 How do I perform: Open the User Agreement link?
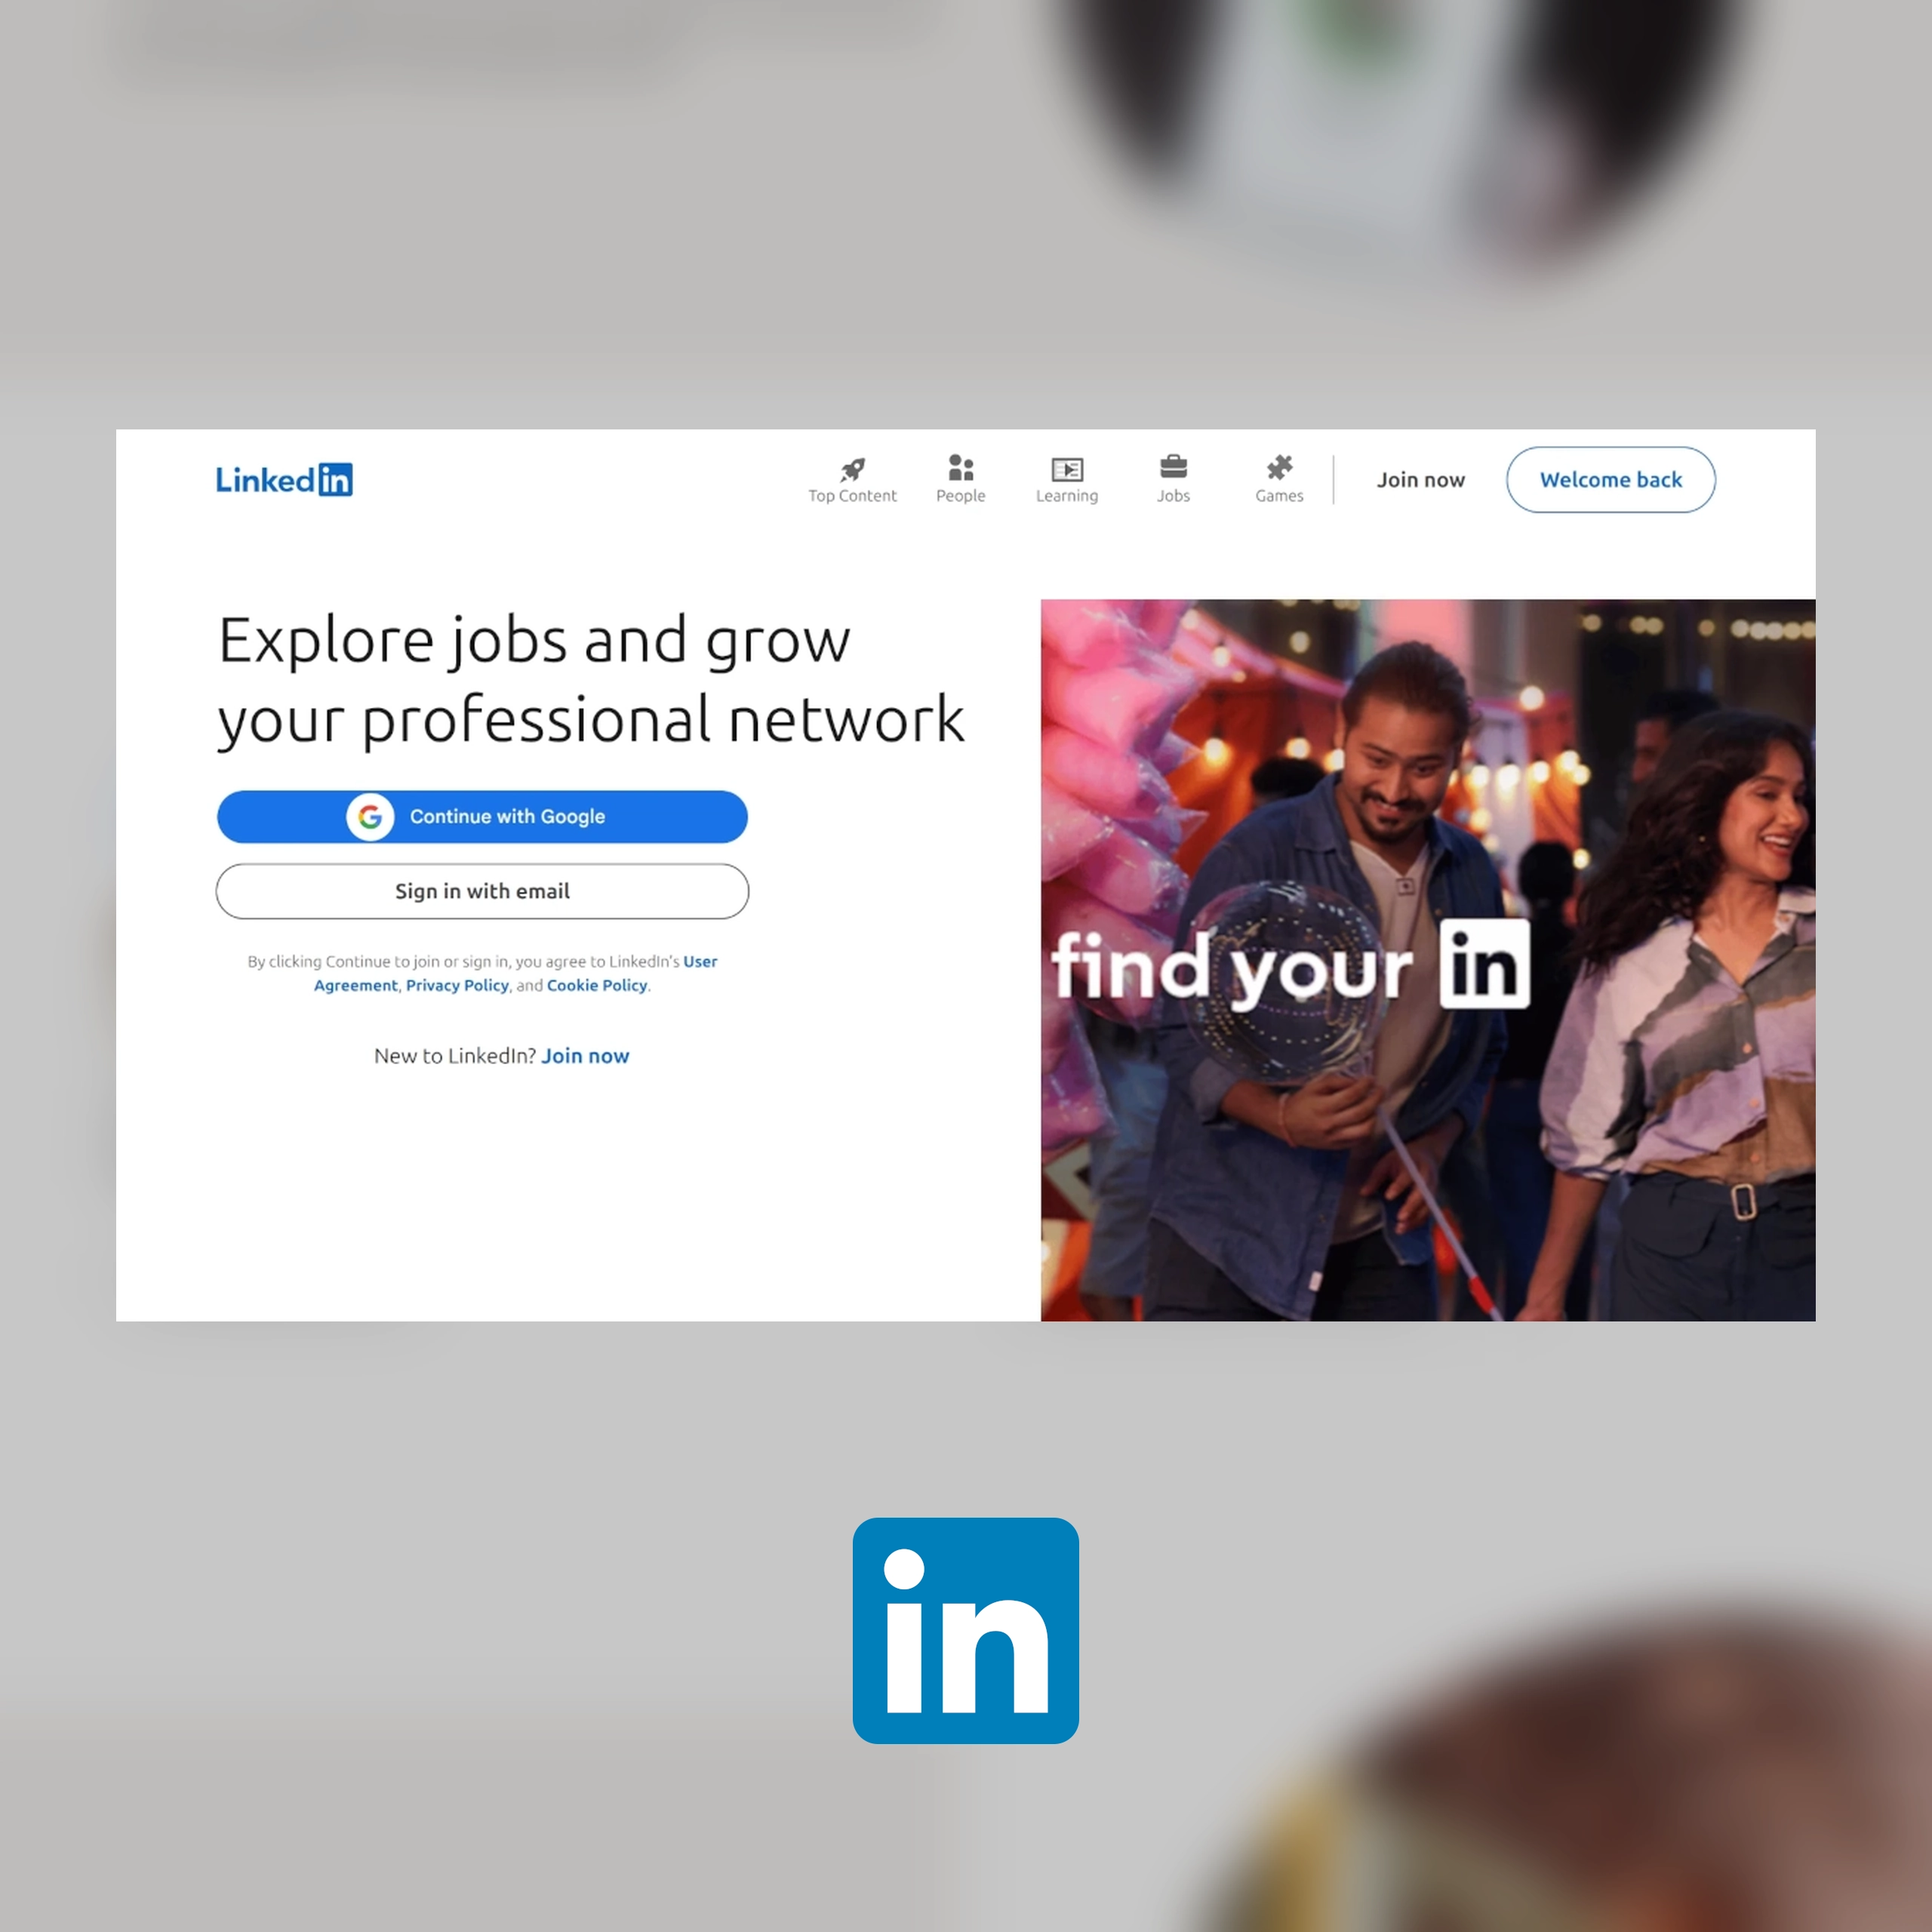pyautogui.click(x=516, y=973)
